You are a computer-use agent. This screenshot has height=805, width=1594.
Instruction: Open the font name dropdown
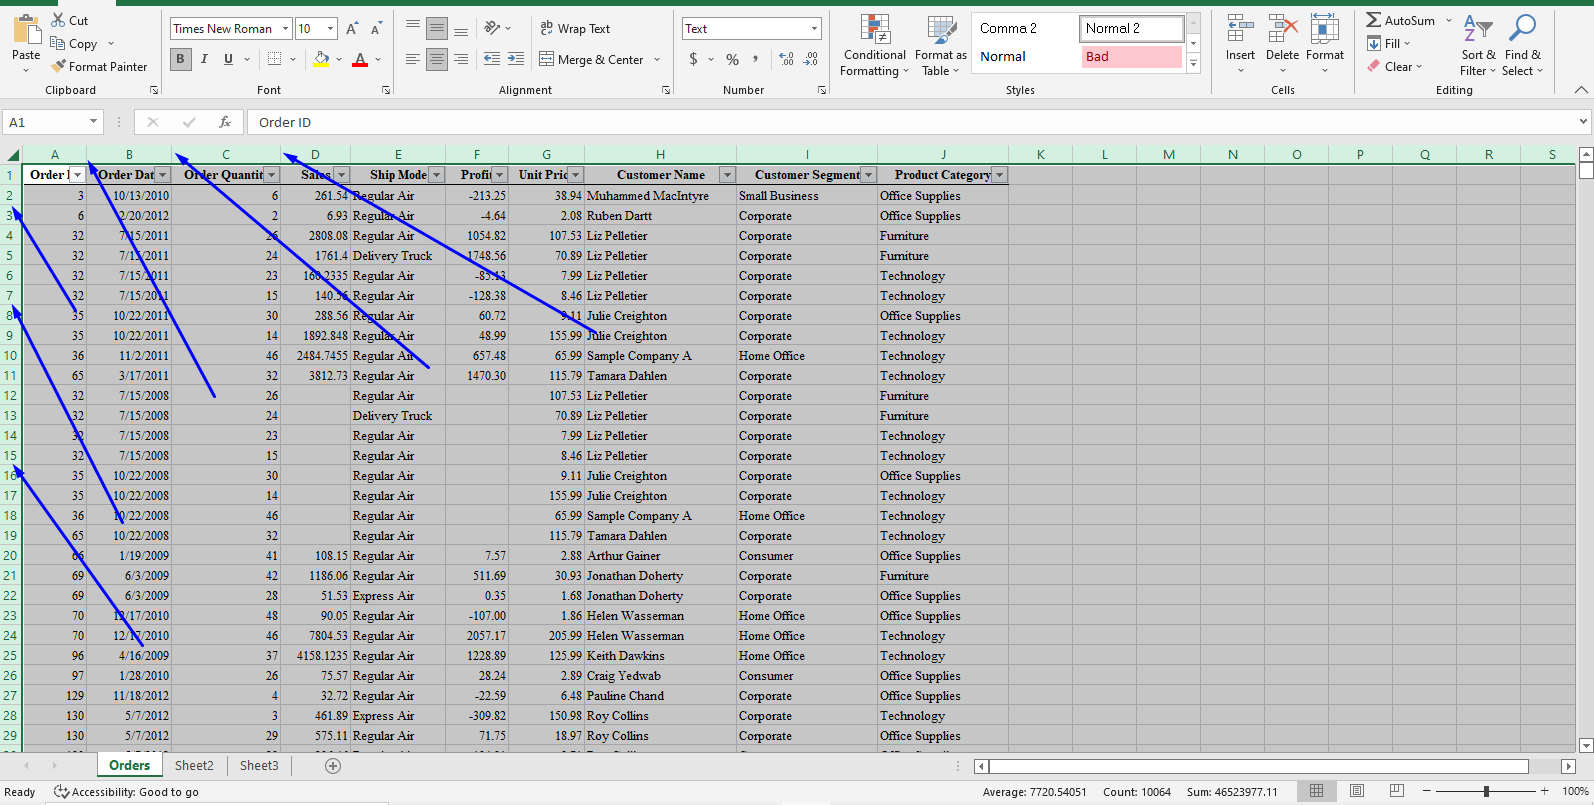[285, 29]
